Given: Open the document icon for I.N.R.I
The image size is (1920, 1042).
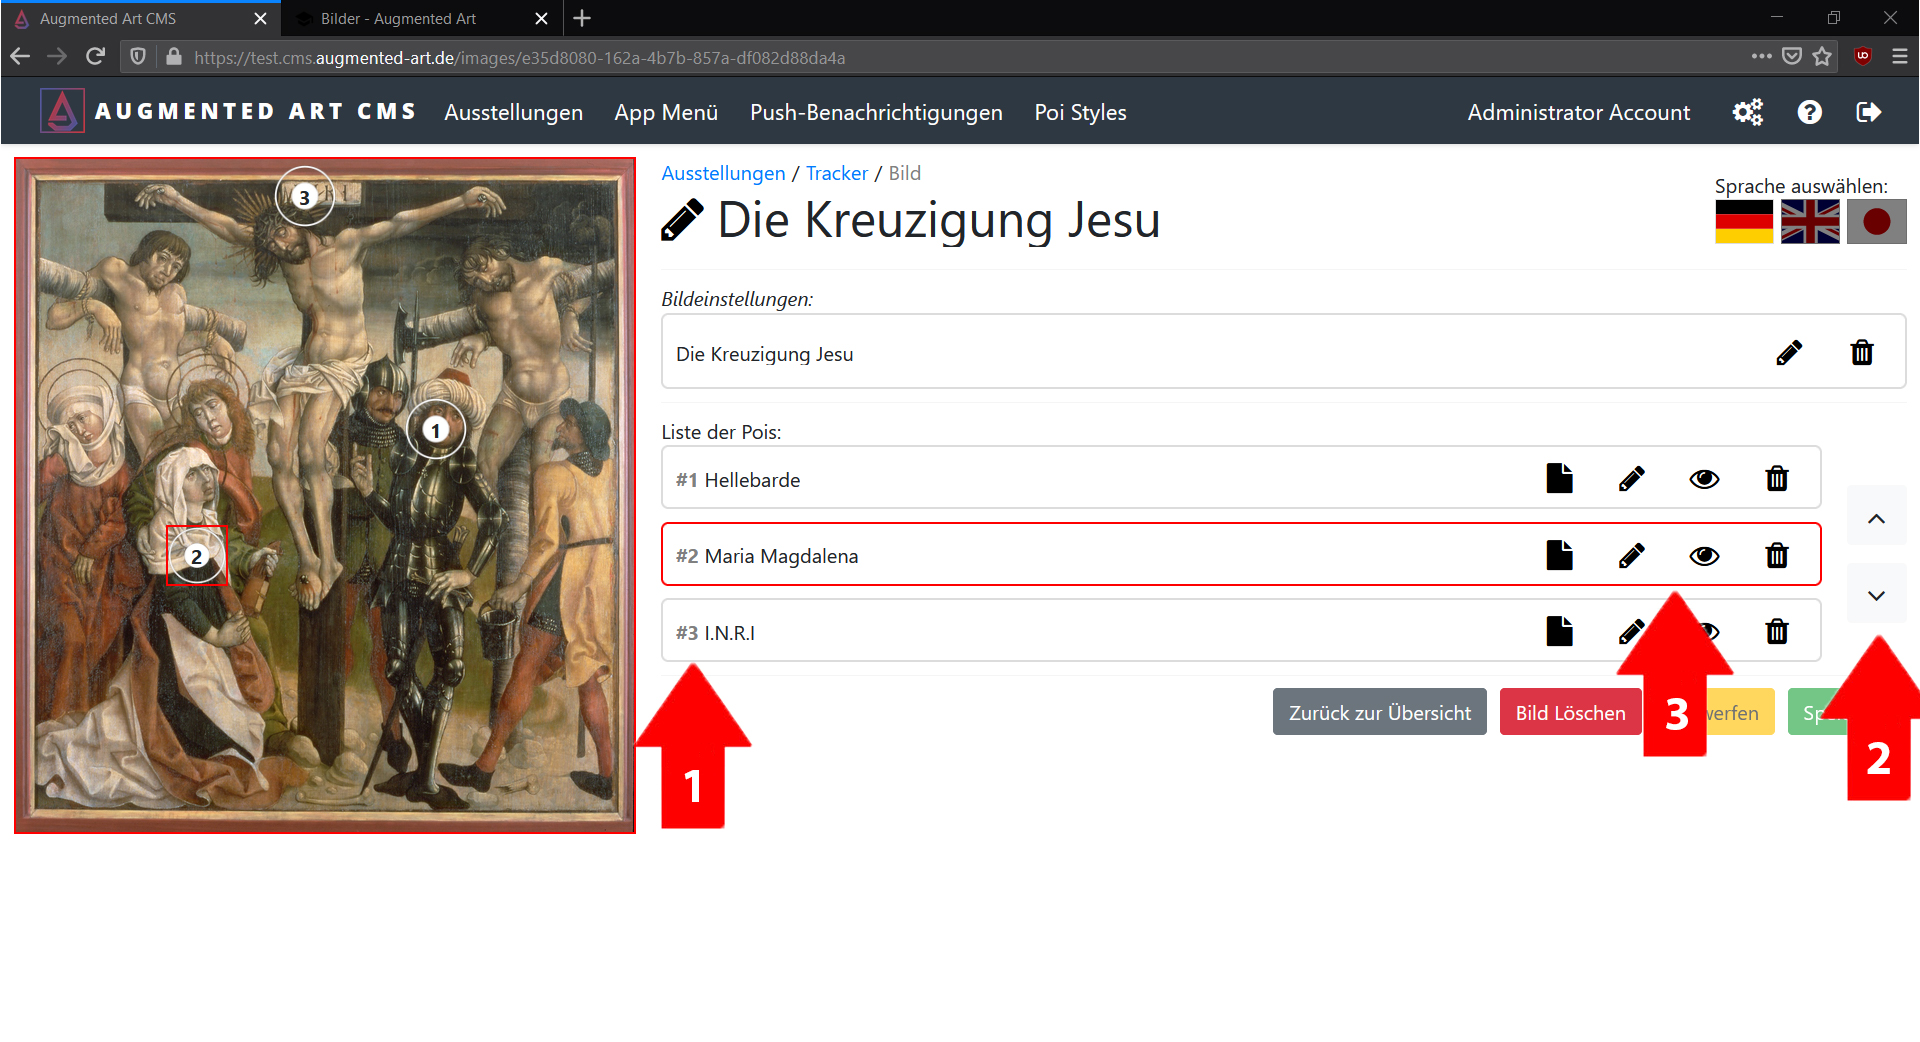Looking at the screenshot, I should point(1559,631).
